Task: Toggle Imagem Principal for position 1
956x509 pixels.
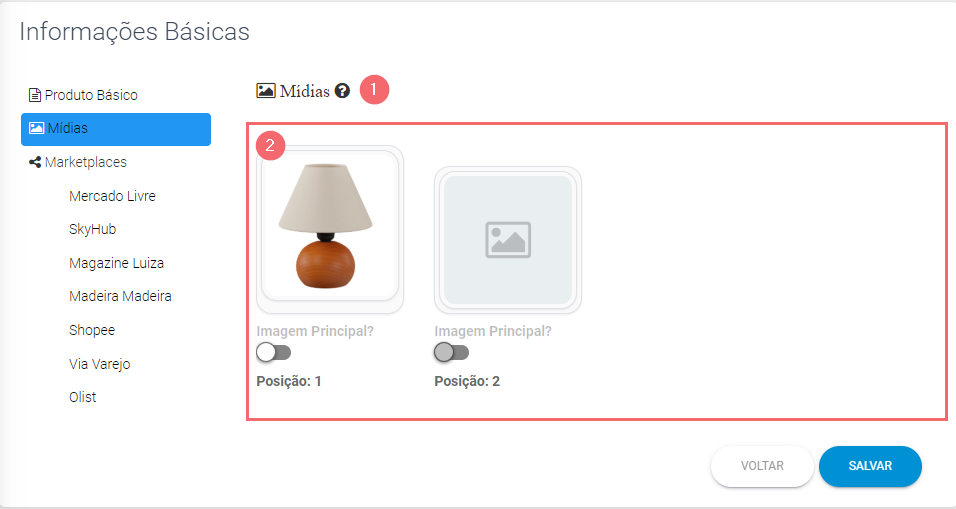Action: pyautogui.click(x=274, y=352)
